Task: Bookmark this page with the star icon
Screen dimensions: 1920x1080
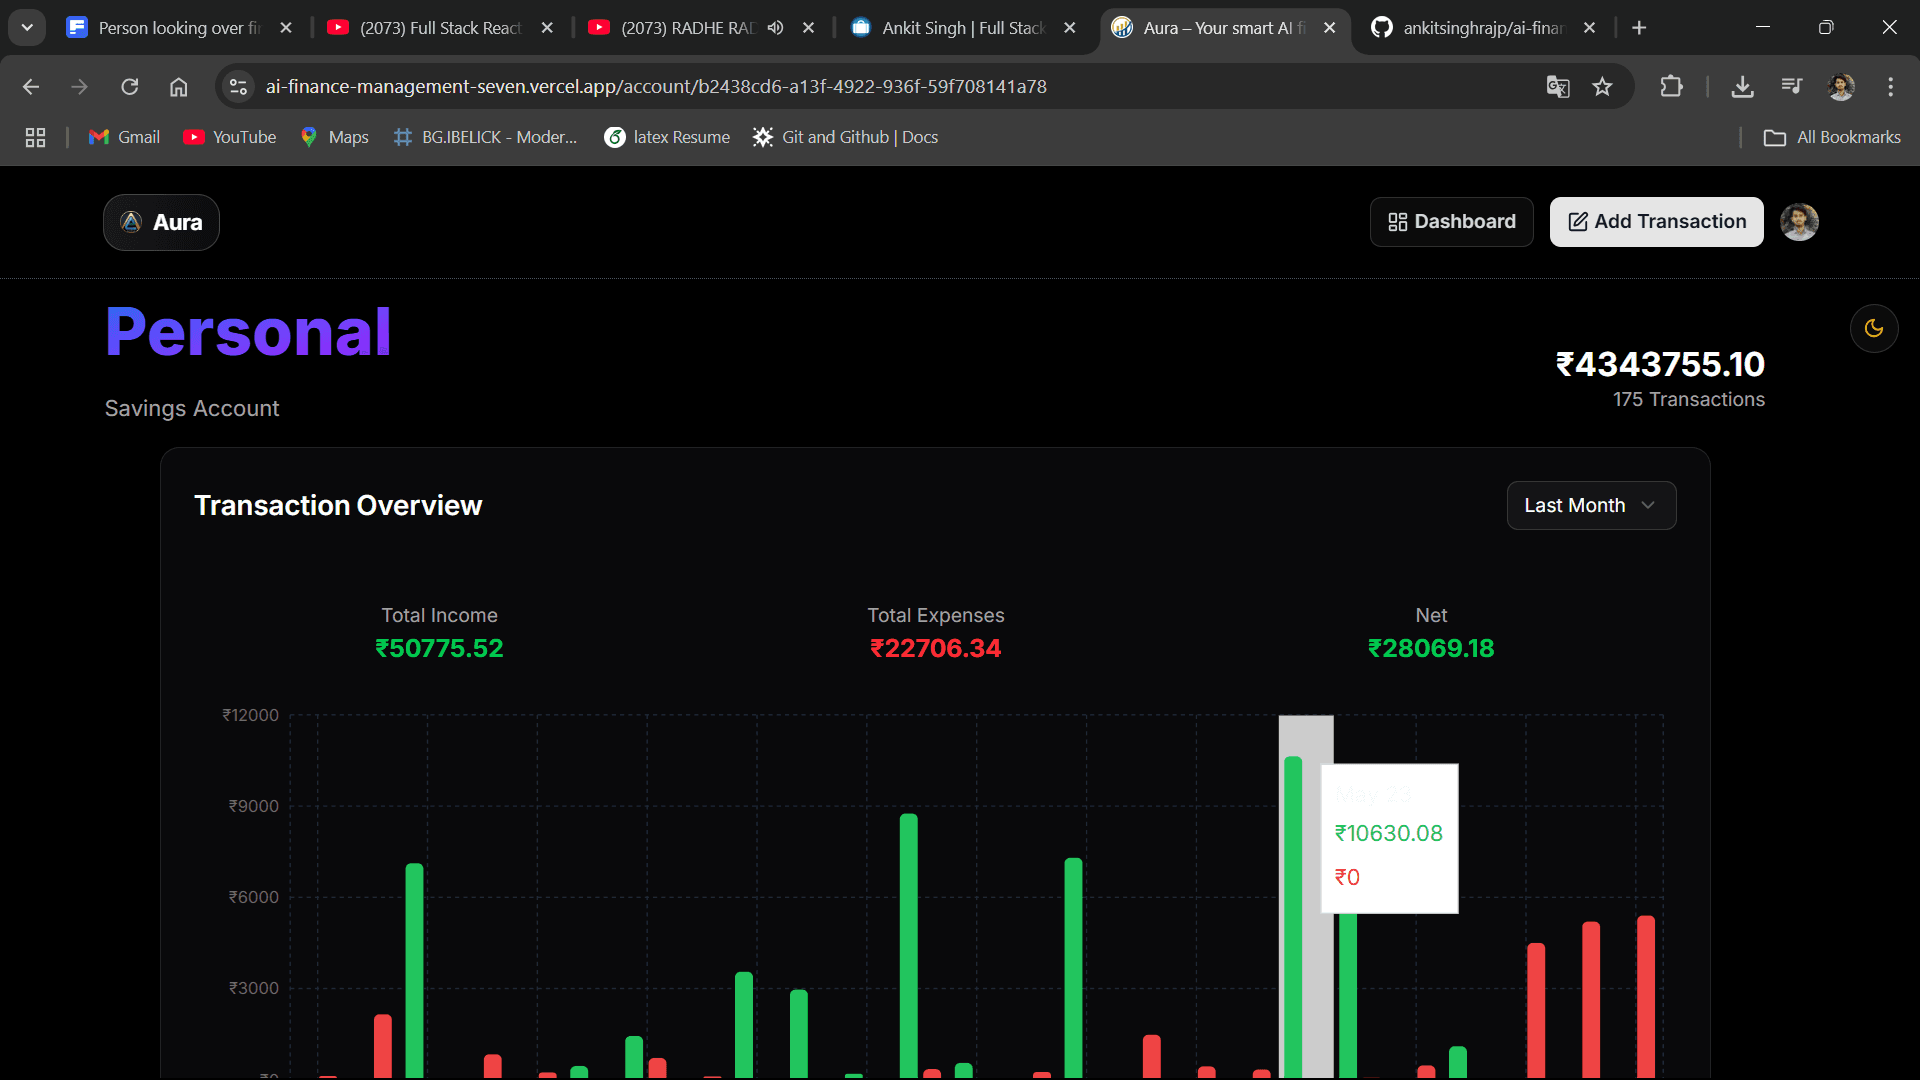Action: click(x=1602, y=87)
